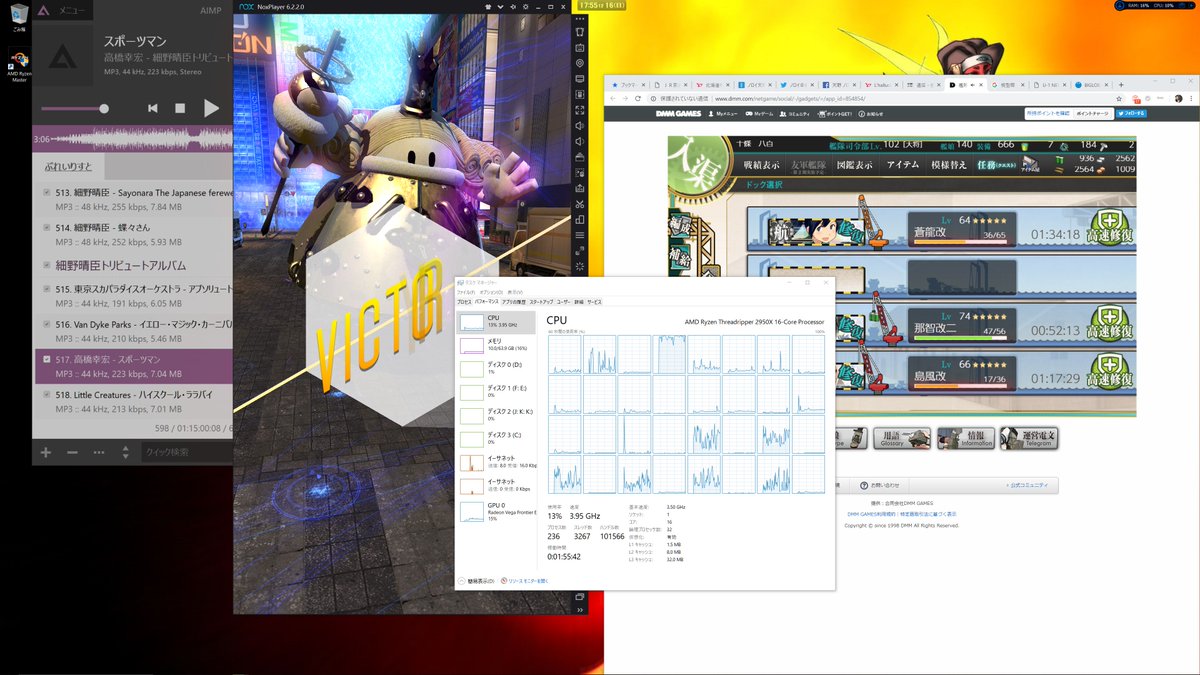1200x675 pixels.
Task: Click the ポイントチャージ button
Action: (x=1094, y=114)
